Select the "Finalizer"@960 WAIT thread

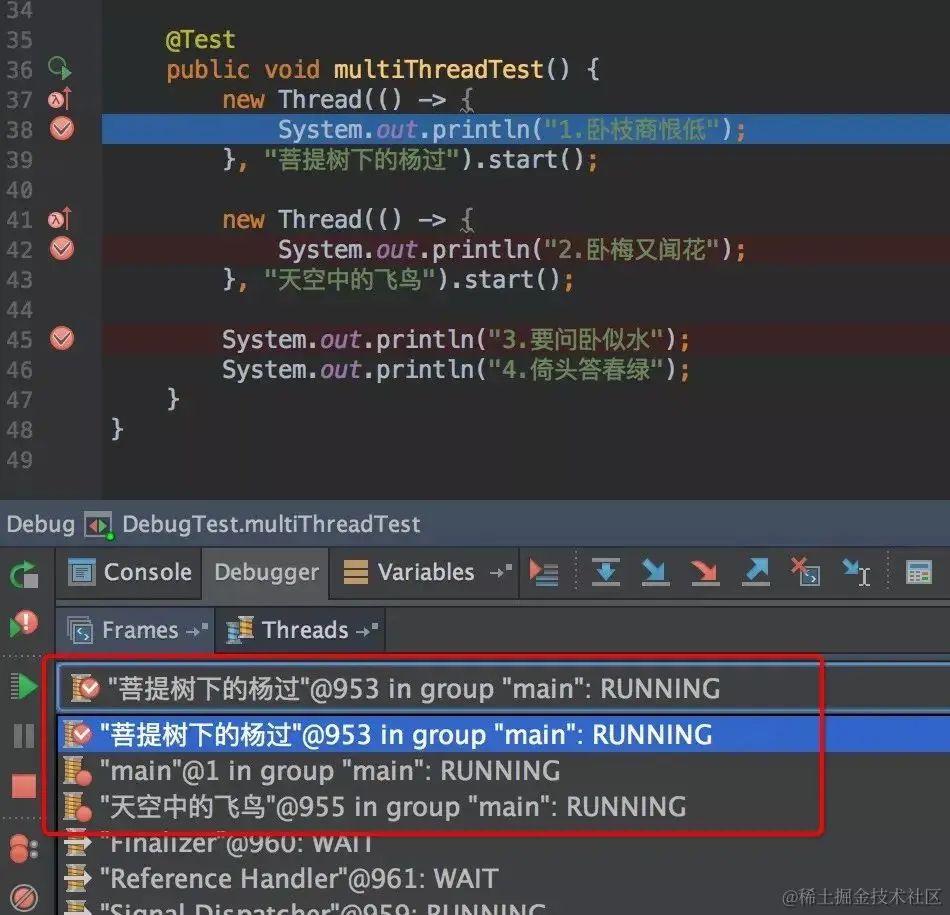click(504, 843)
